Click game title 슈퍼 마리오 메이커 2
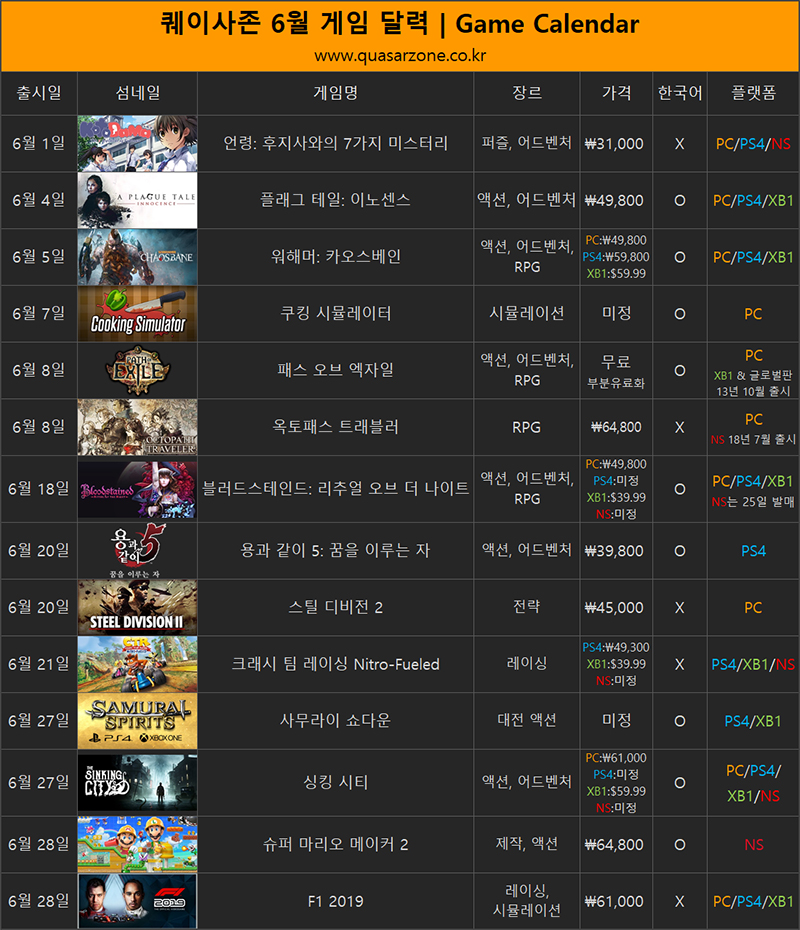The image size is (800, 930). pyautogui.click(x=336, y=845)
